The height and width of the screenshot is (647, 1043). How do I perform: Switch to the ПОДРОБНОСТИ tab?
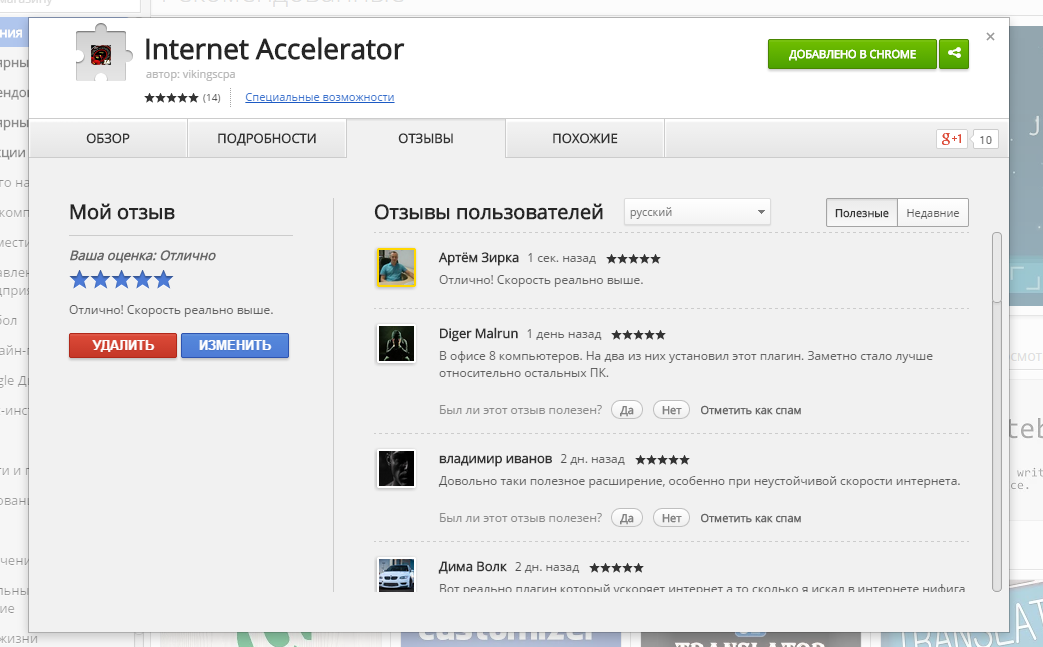coord(267,138)
